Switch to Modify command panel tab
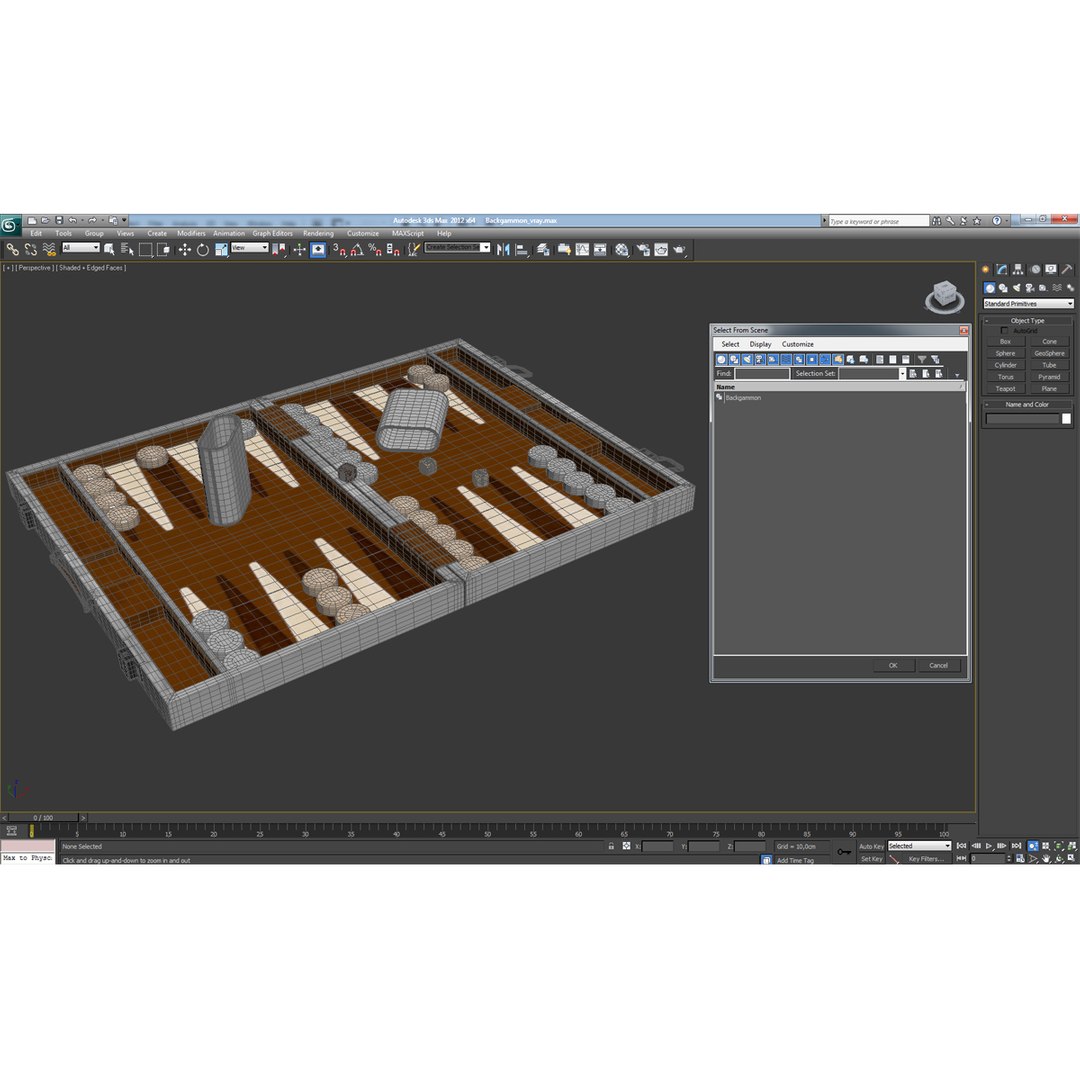Image resolution: width=1080 pixels, height=1080 pixels. 1001,269
